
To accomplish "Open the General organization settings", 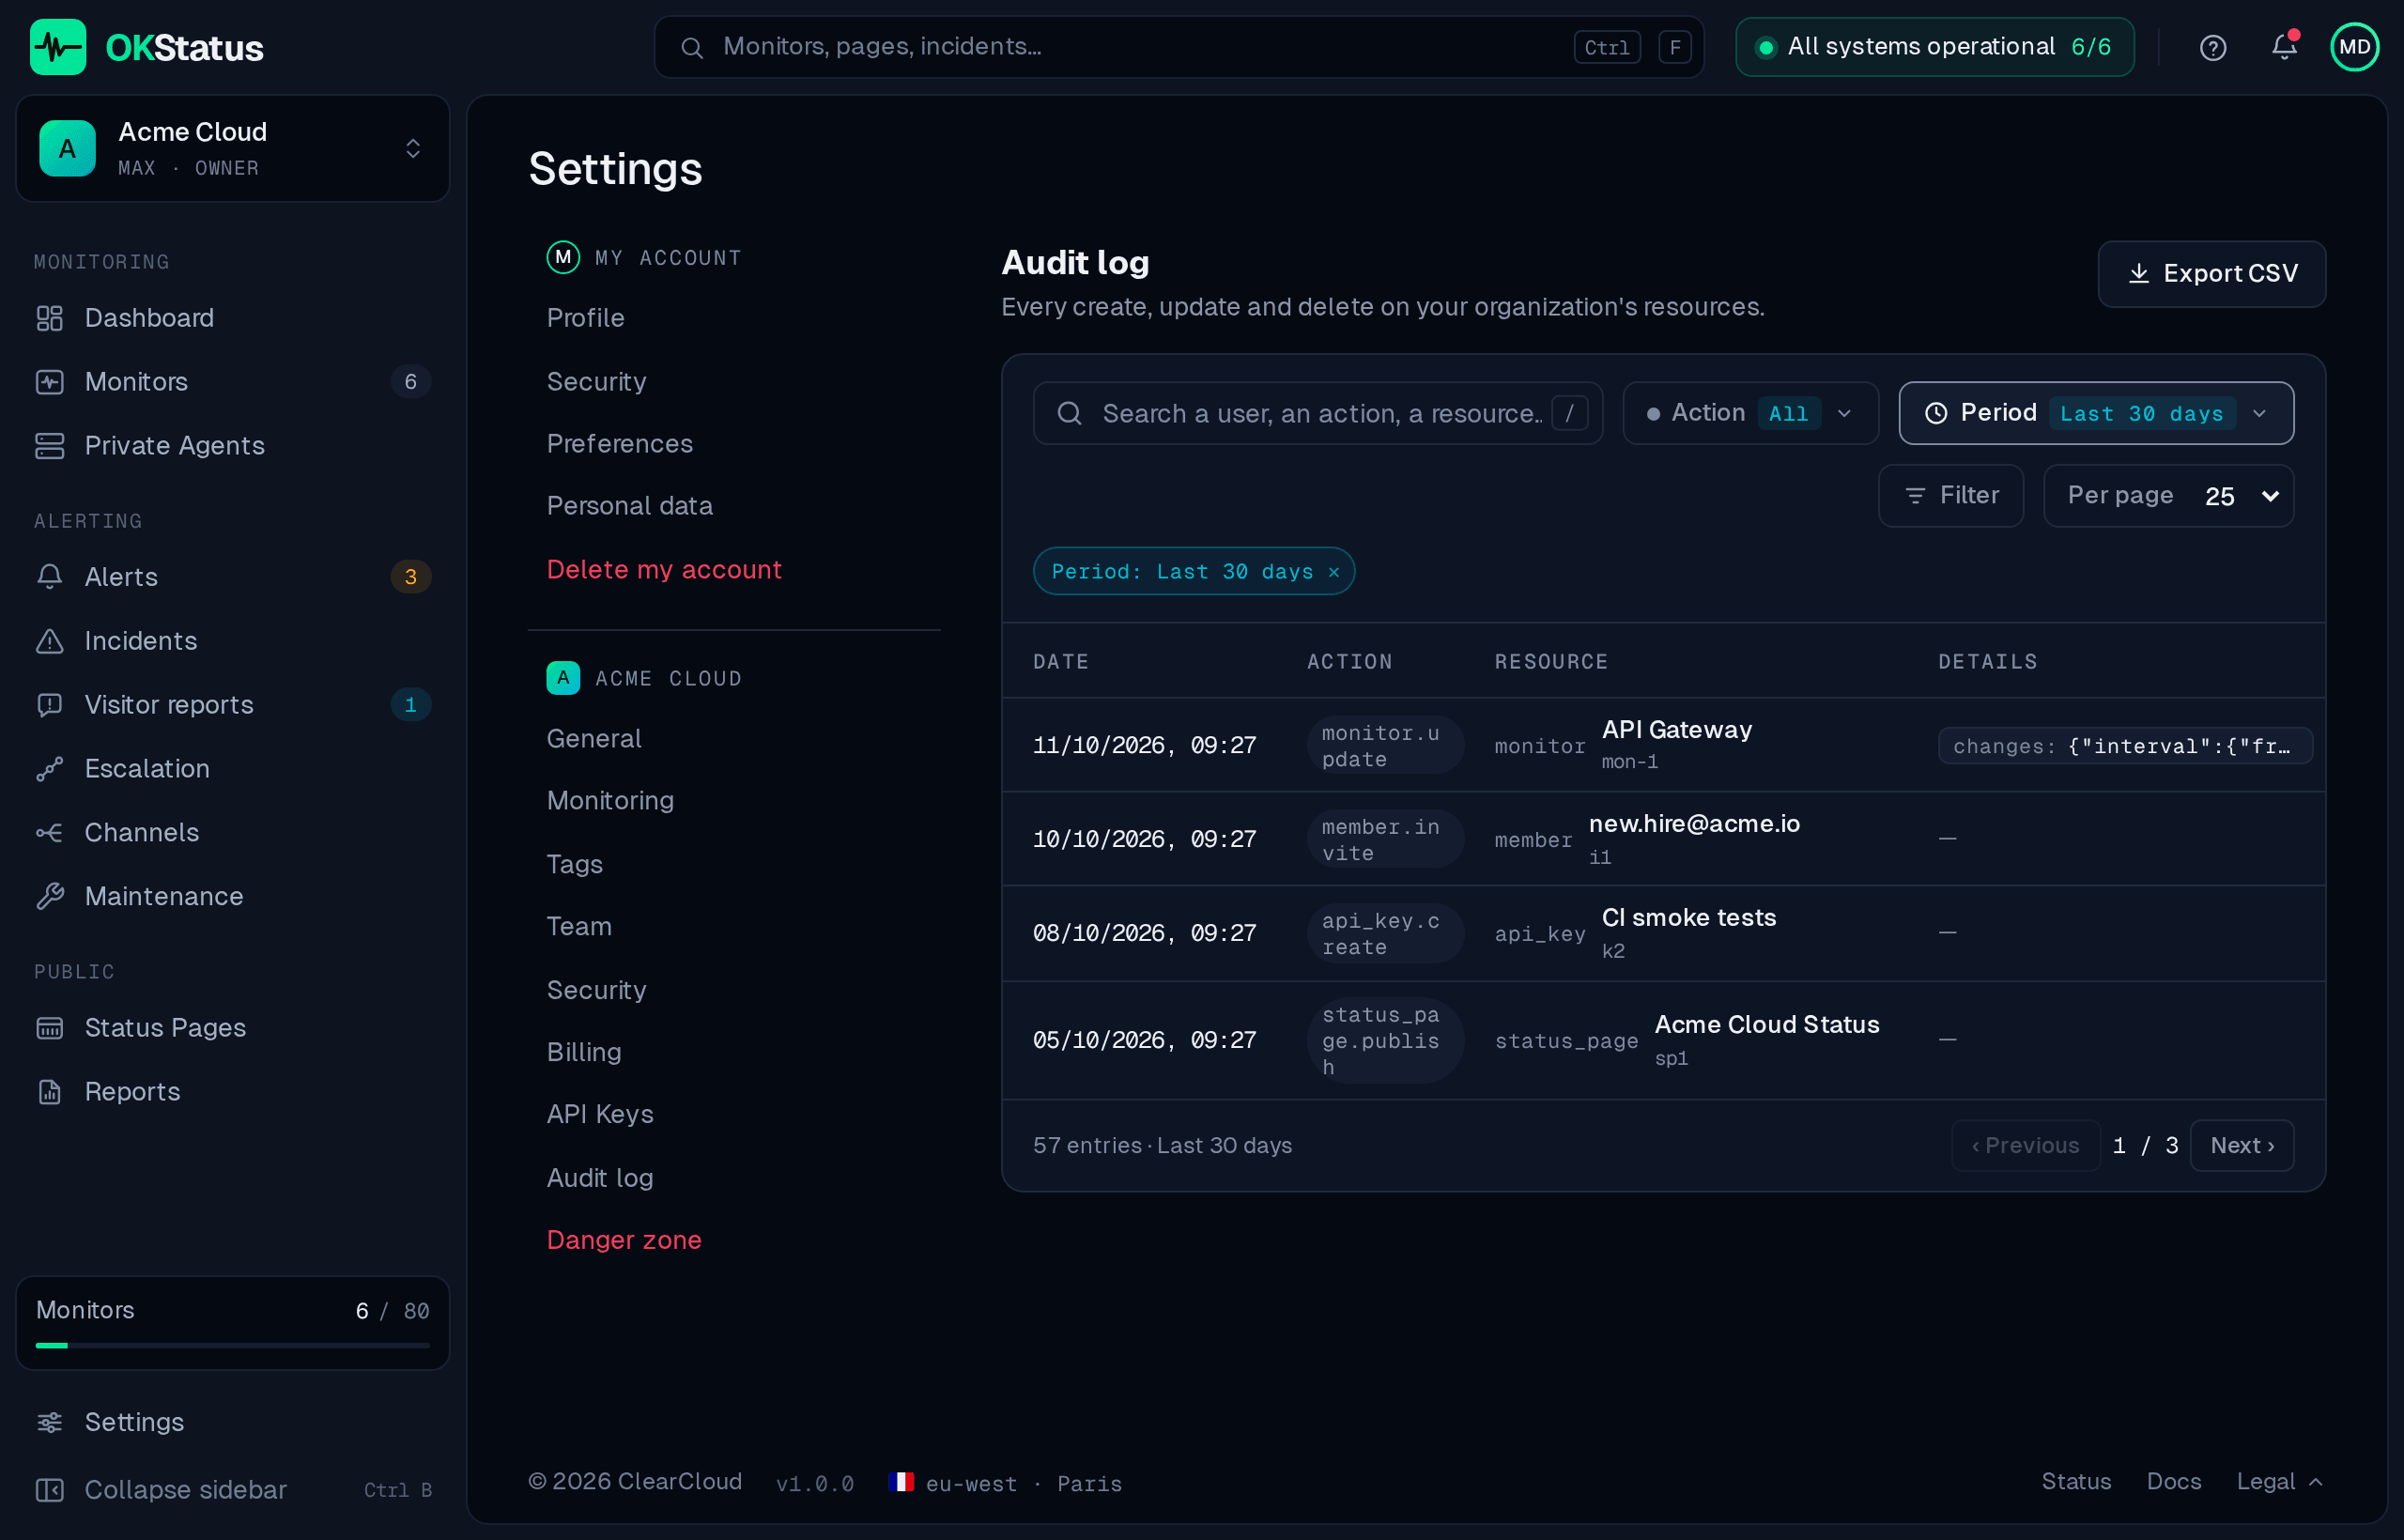I will point(594,739).
